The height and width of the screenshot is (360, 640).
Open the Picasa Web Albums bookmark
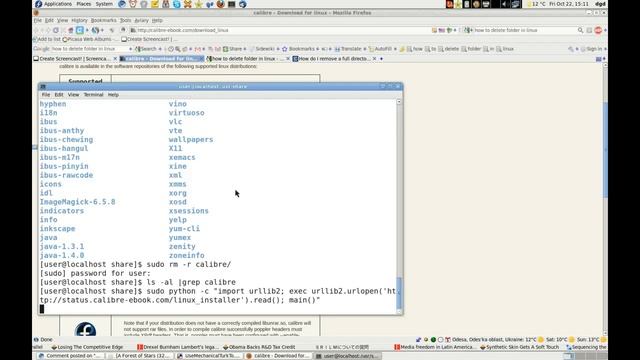90,39
